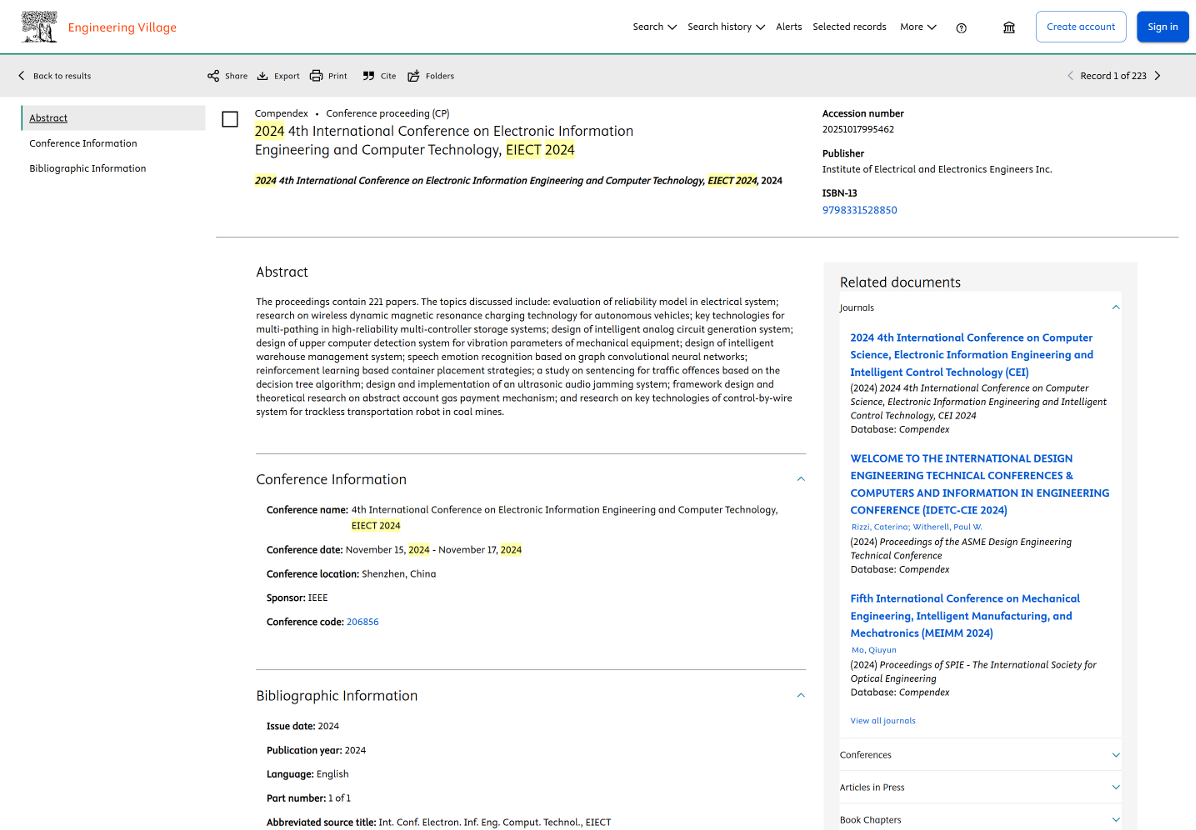The width and height of the screenshot is (1196, 830).
Task: Click the Print printer icon
Action: [316, 76]
